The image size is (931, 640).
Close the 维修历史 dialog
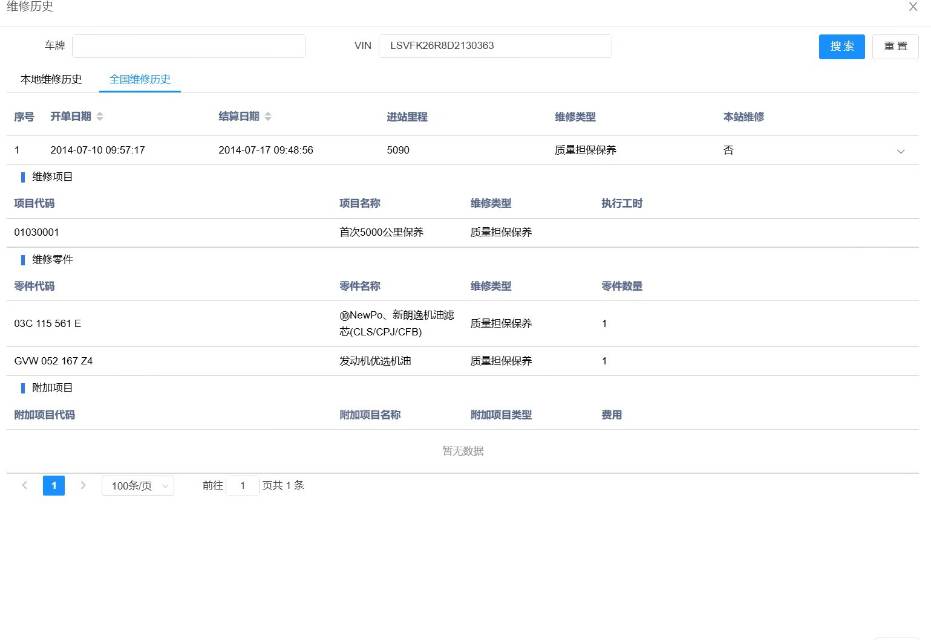[x=913, y=7]
